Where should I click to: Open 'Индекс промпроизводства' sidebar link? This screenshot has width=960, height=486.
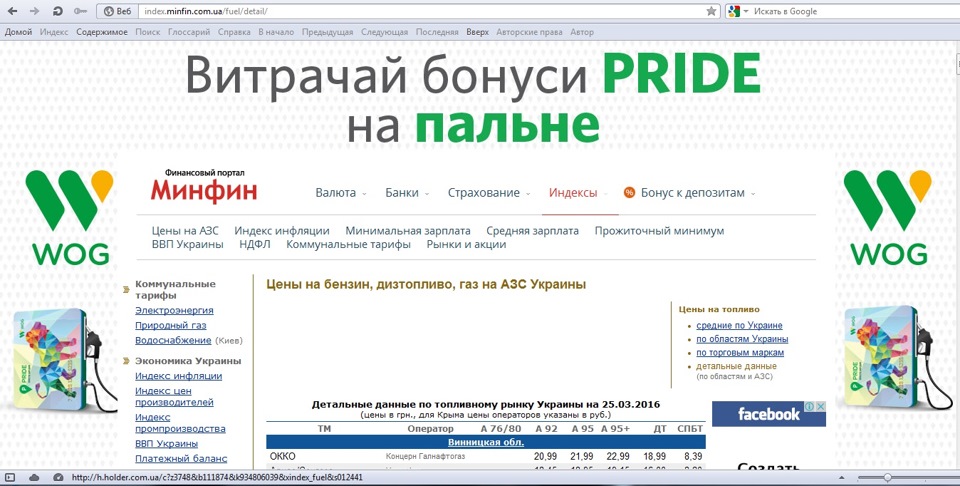[x=180, y=423]
